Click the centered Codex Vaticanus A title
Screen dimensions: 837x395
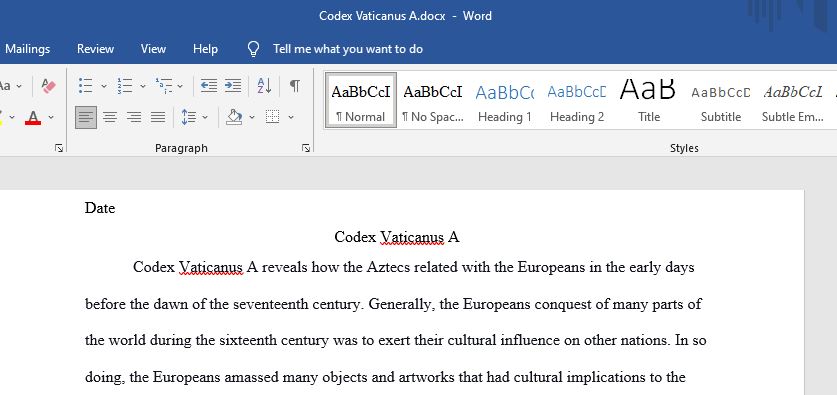[x=397, y=237]
